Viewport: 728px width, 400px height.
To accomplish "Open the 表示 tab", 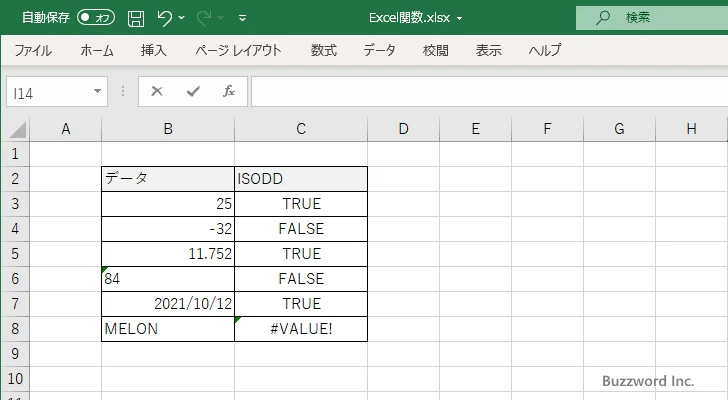I will (x=488, y=50).
